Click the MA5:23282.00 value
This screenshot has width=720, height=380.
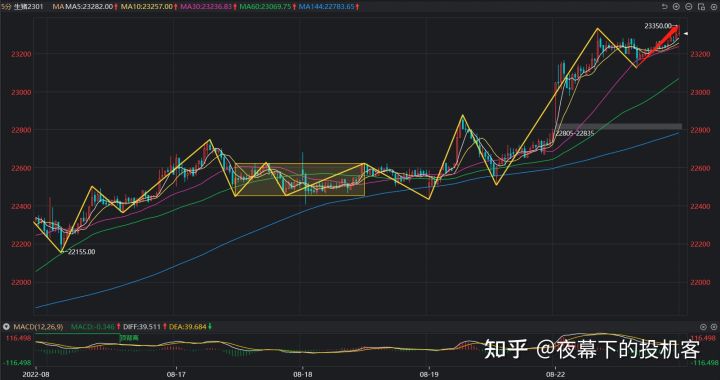(x=89, y=7)
